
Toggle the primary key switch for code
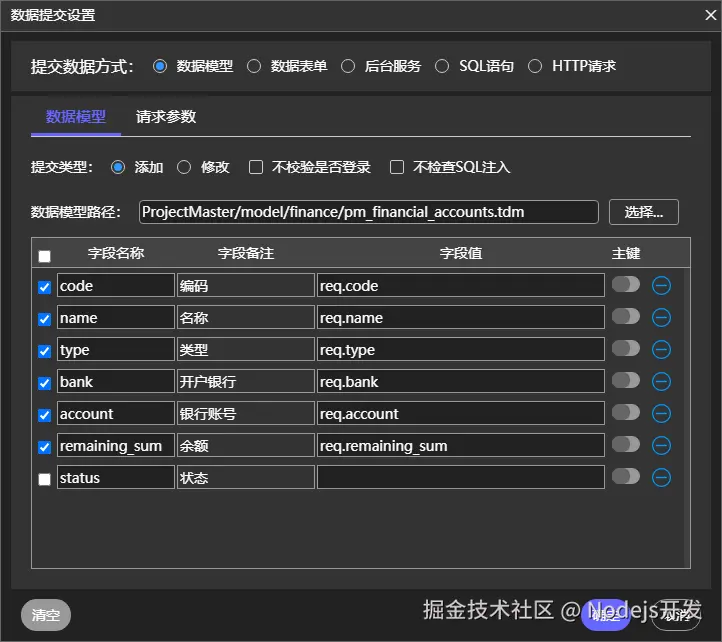pos(626,285)
